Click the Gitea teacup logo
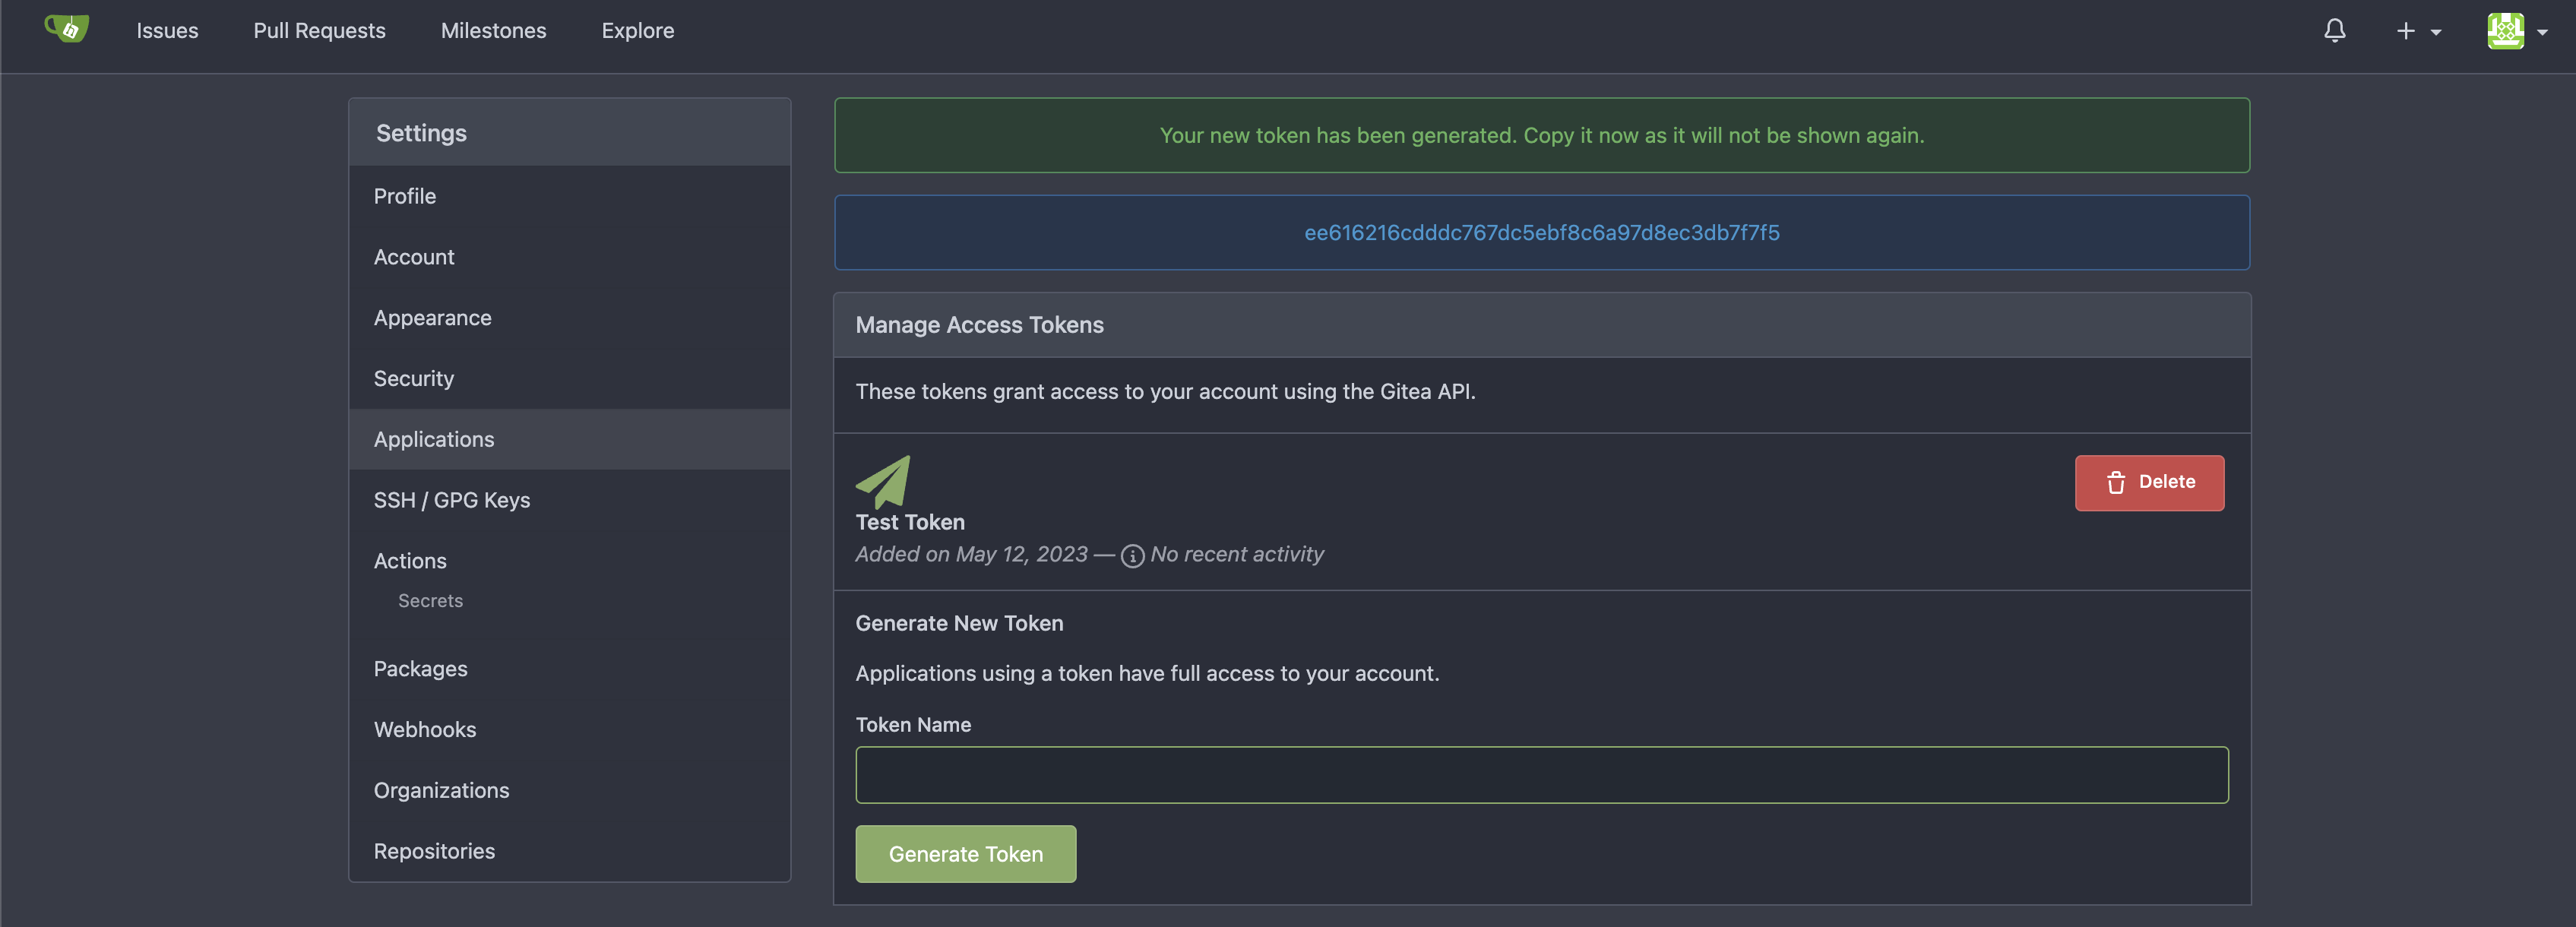 66,30
